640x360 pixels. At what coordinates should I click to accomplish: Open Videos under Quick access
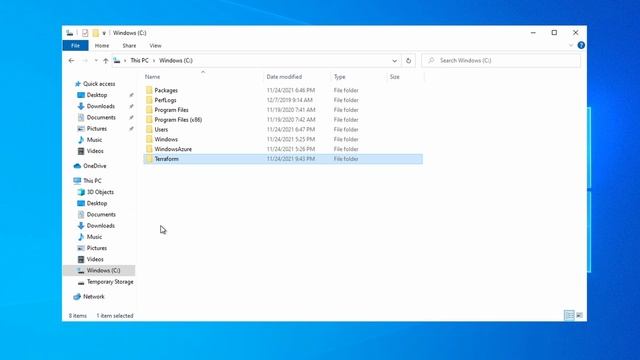95,151
